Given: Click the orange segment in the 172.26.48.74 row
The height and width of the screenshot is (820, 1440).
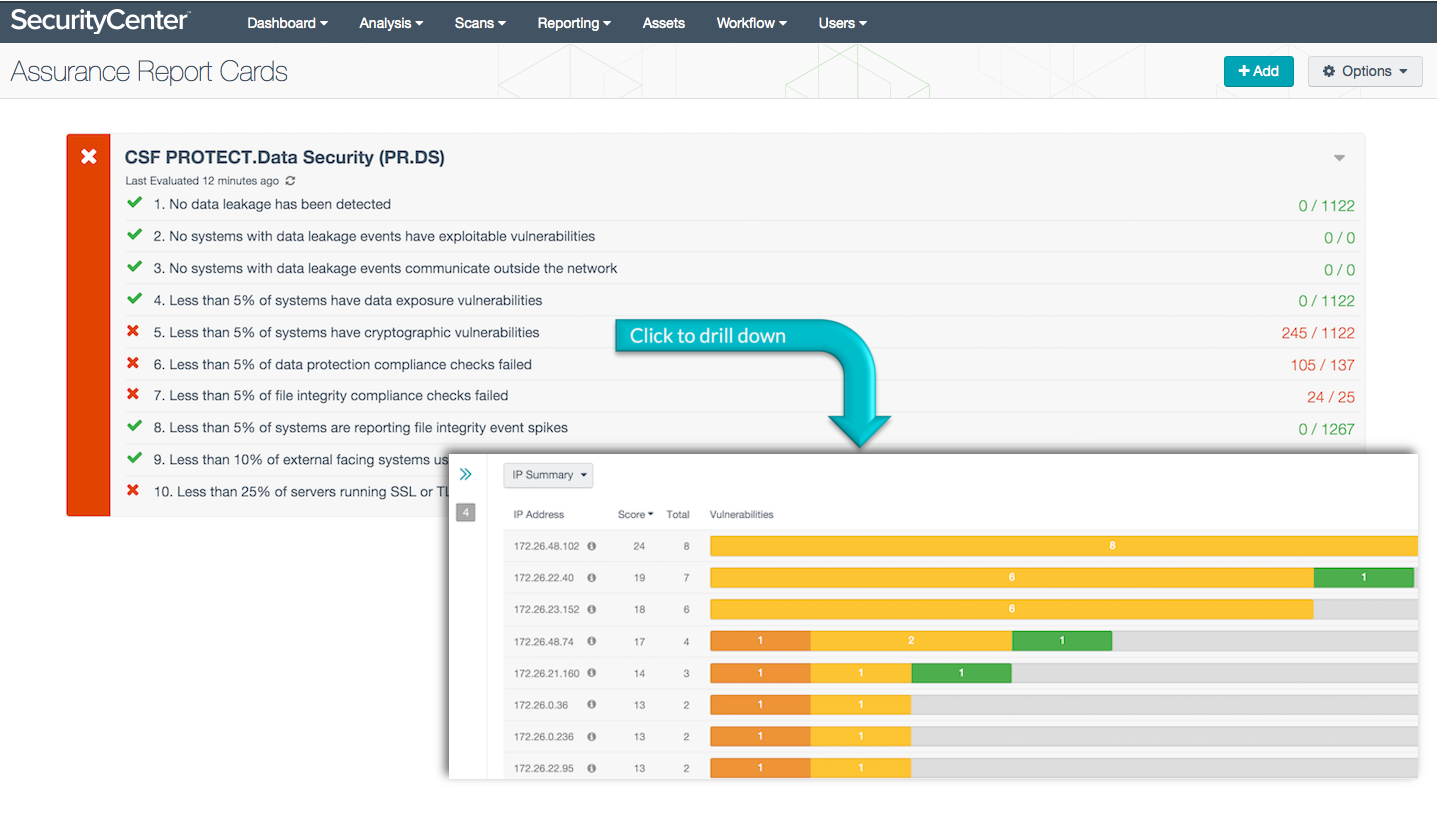Looking at the screenshot, I should tap(760, 641).
